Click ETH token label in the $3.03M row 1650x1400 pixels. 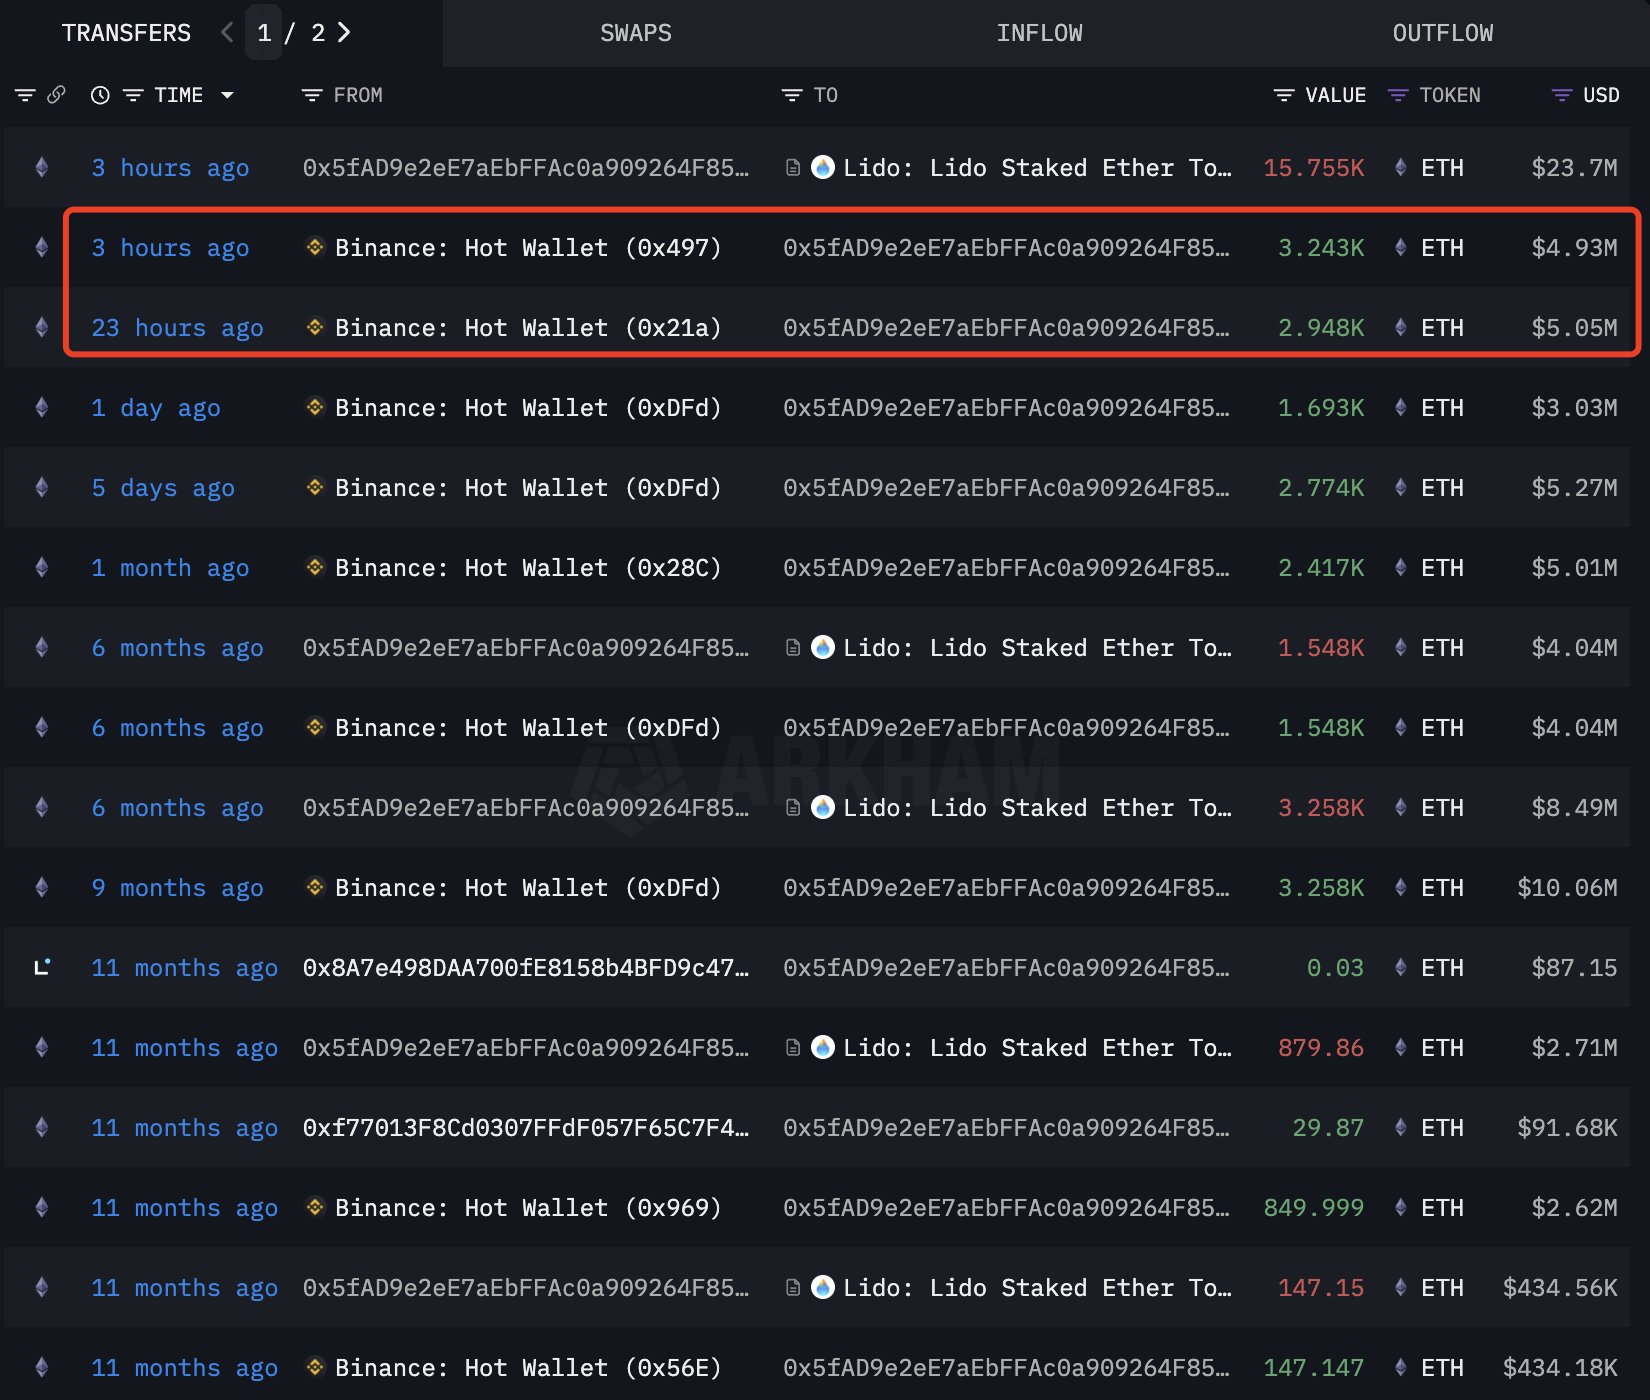[x=1442, y=408]
